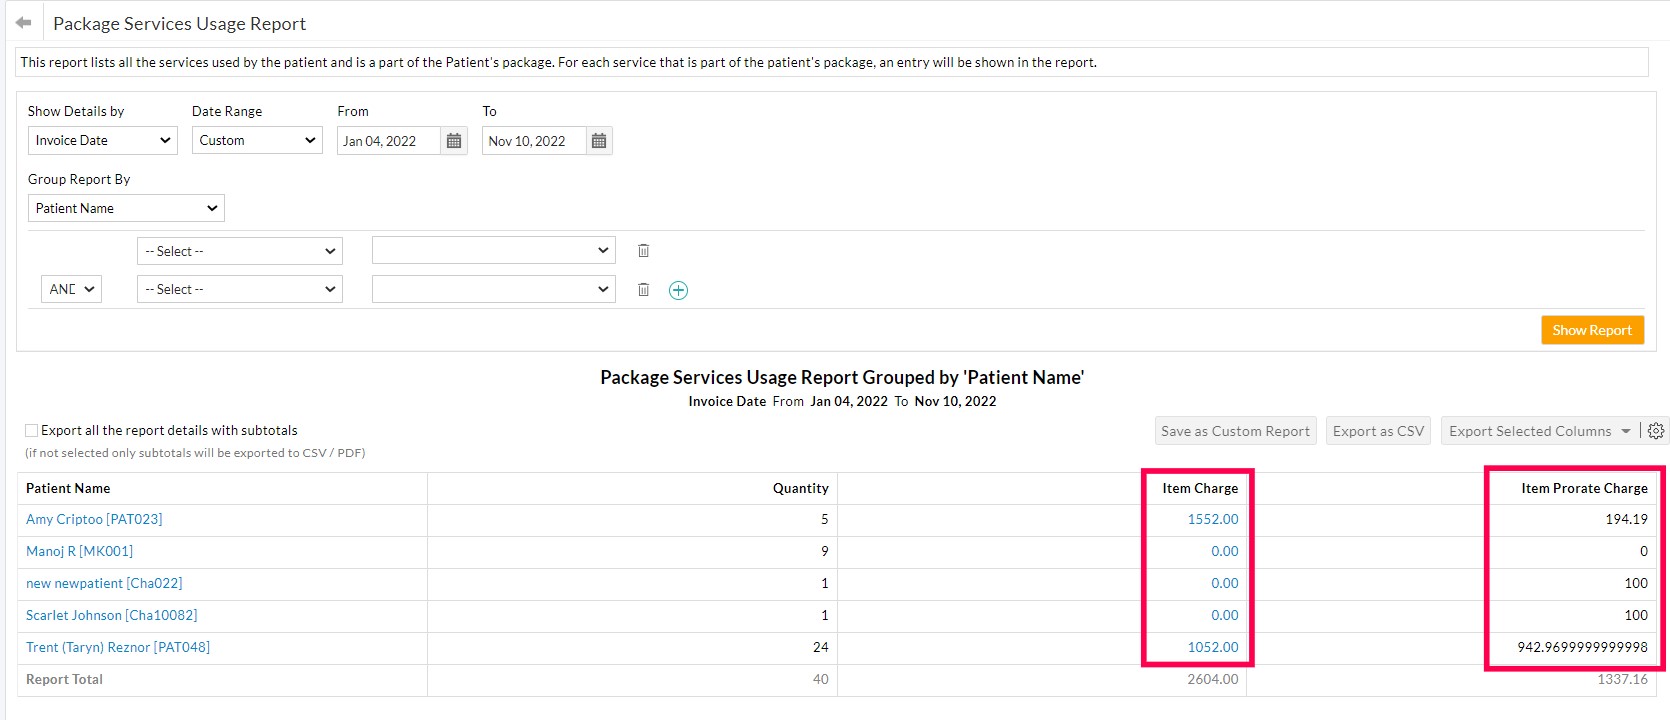Image resolution: width=1670 pixels, height=720 pixels.
Task: Click Export as CSV button
Action: pyautogui.click(x=1378, y=431)
